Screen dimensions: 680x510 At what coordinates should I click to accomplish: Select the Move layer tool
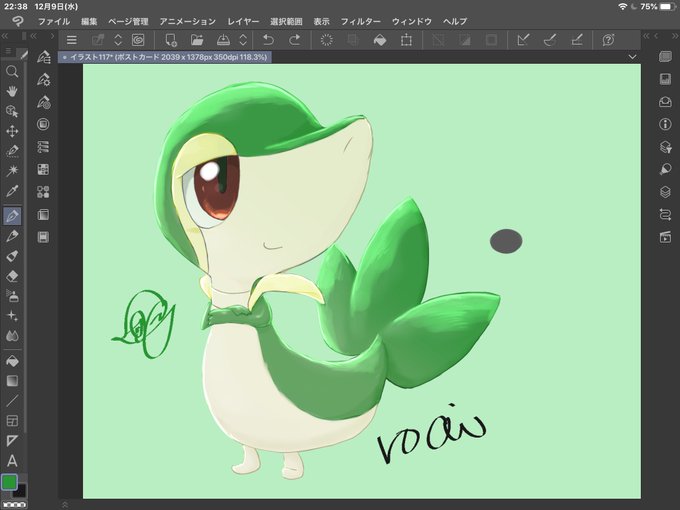click(12, 131)
